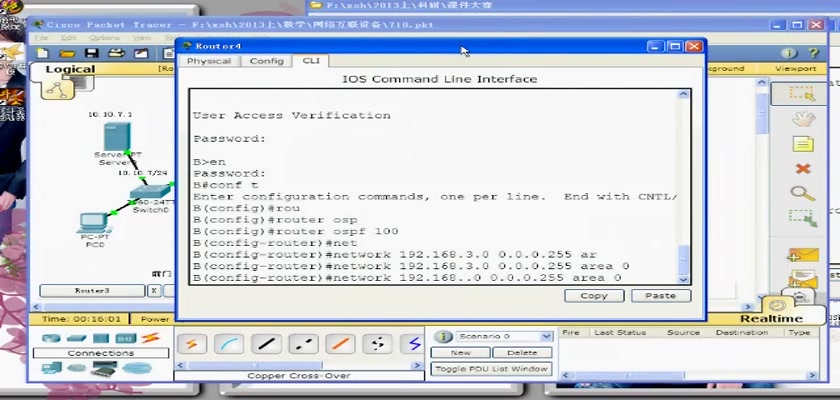This screenshot has width=840, height=400.
Task: Create New scenario
Action: [x=460, y=353]
